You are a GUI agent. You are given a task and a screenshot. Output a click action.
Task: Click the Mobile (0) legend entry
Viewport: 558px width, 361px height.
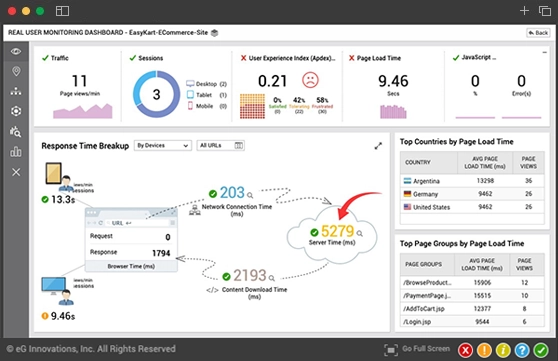coord(206,106)
